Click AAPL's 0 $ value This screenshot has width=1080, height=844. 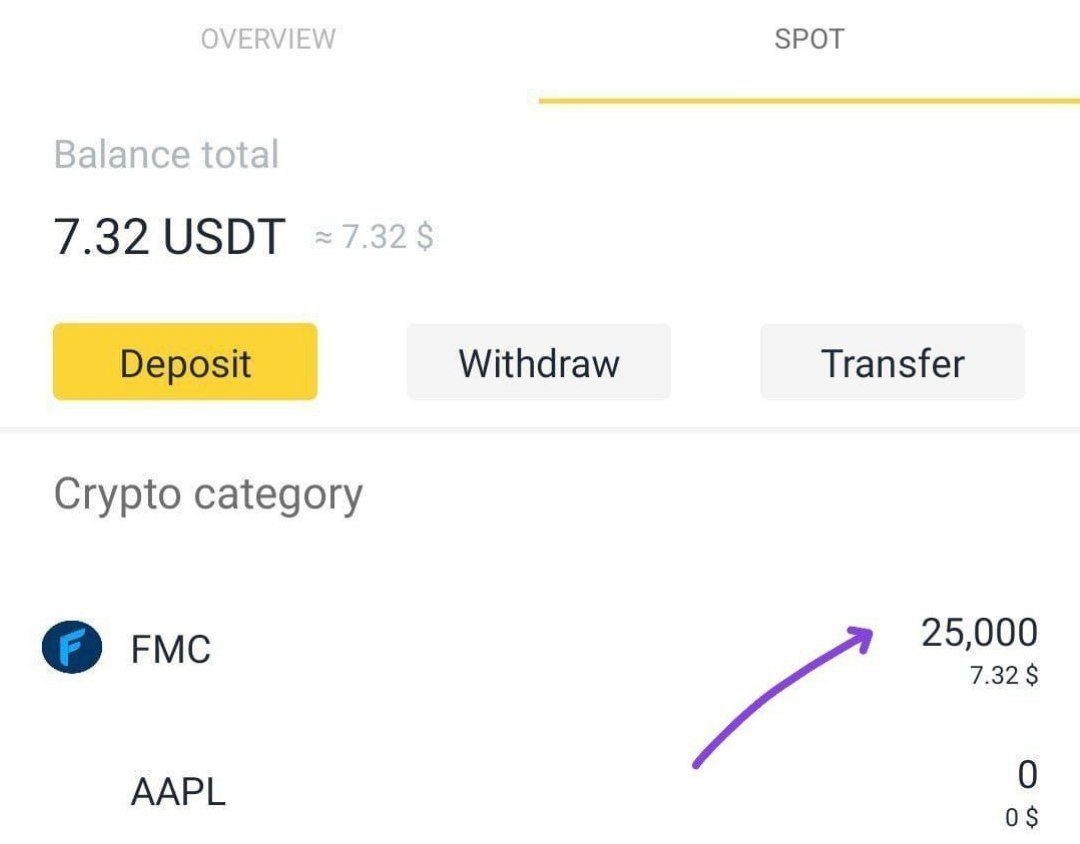pos(1021,817)
